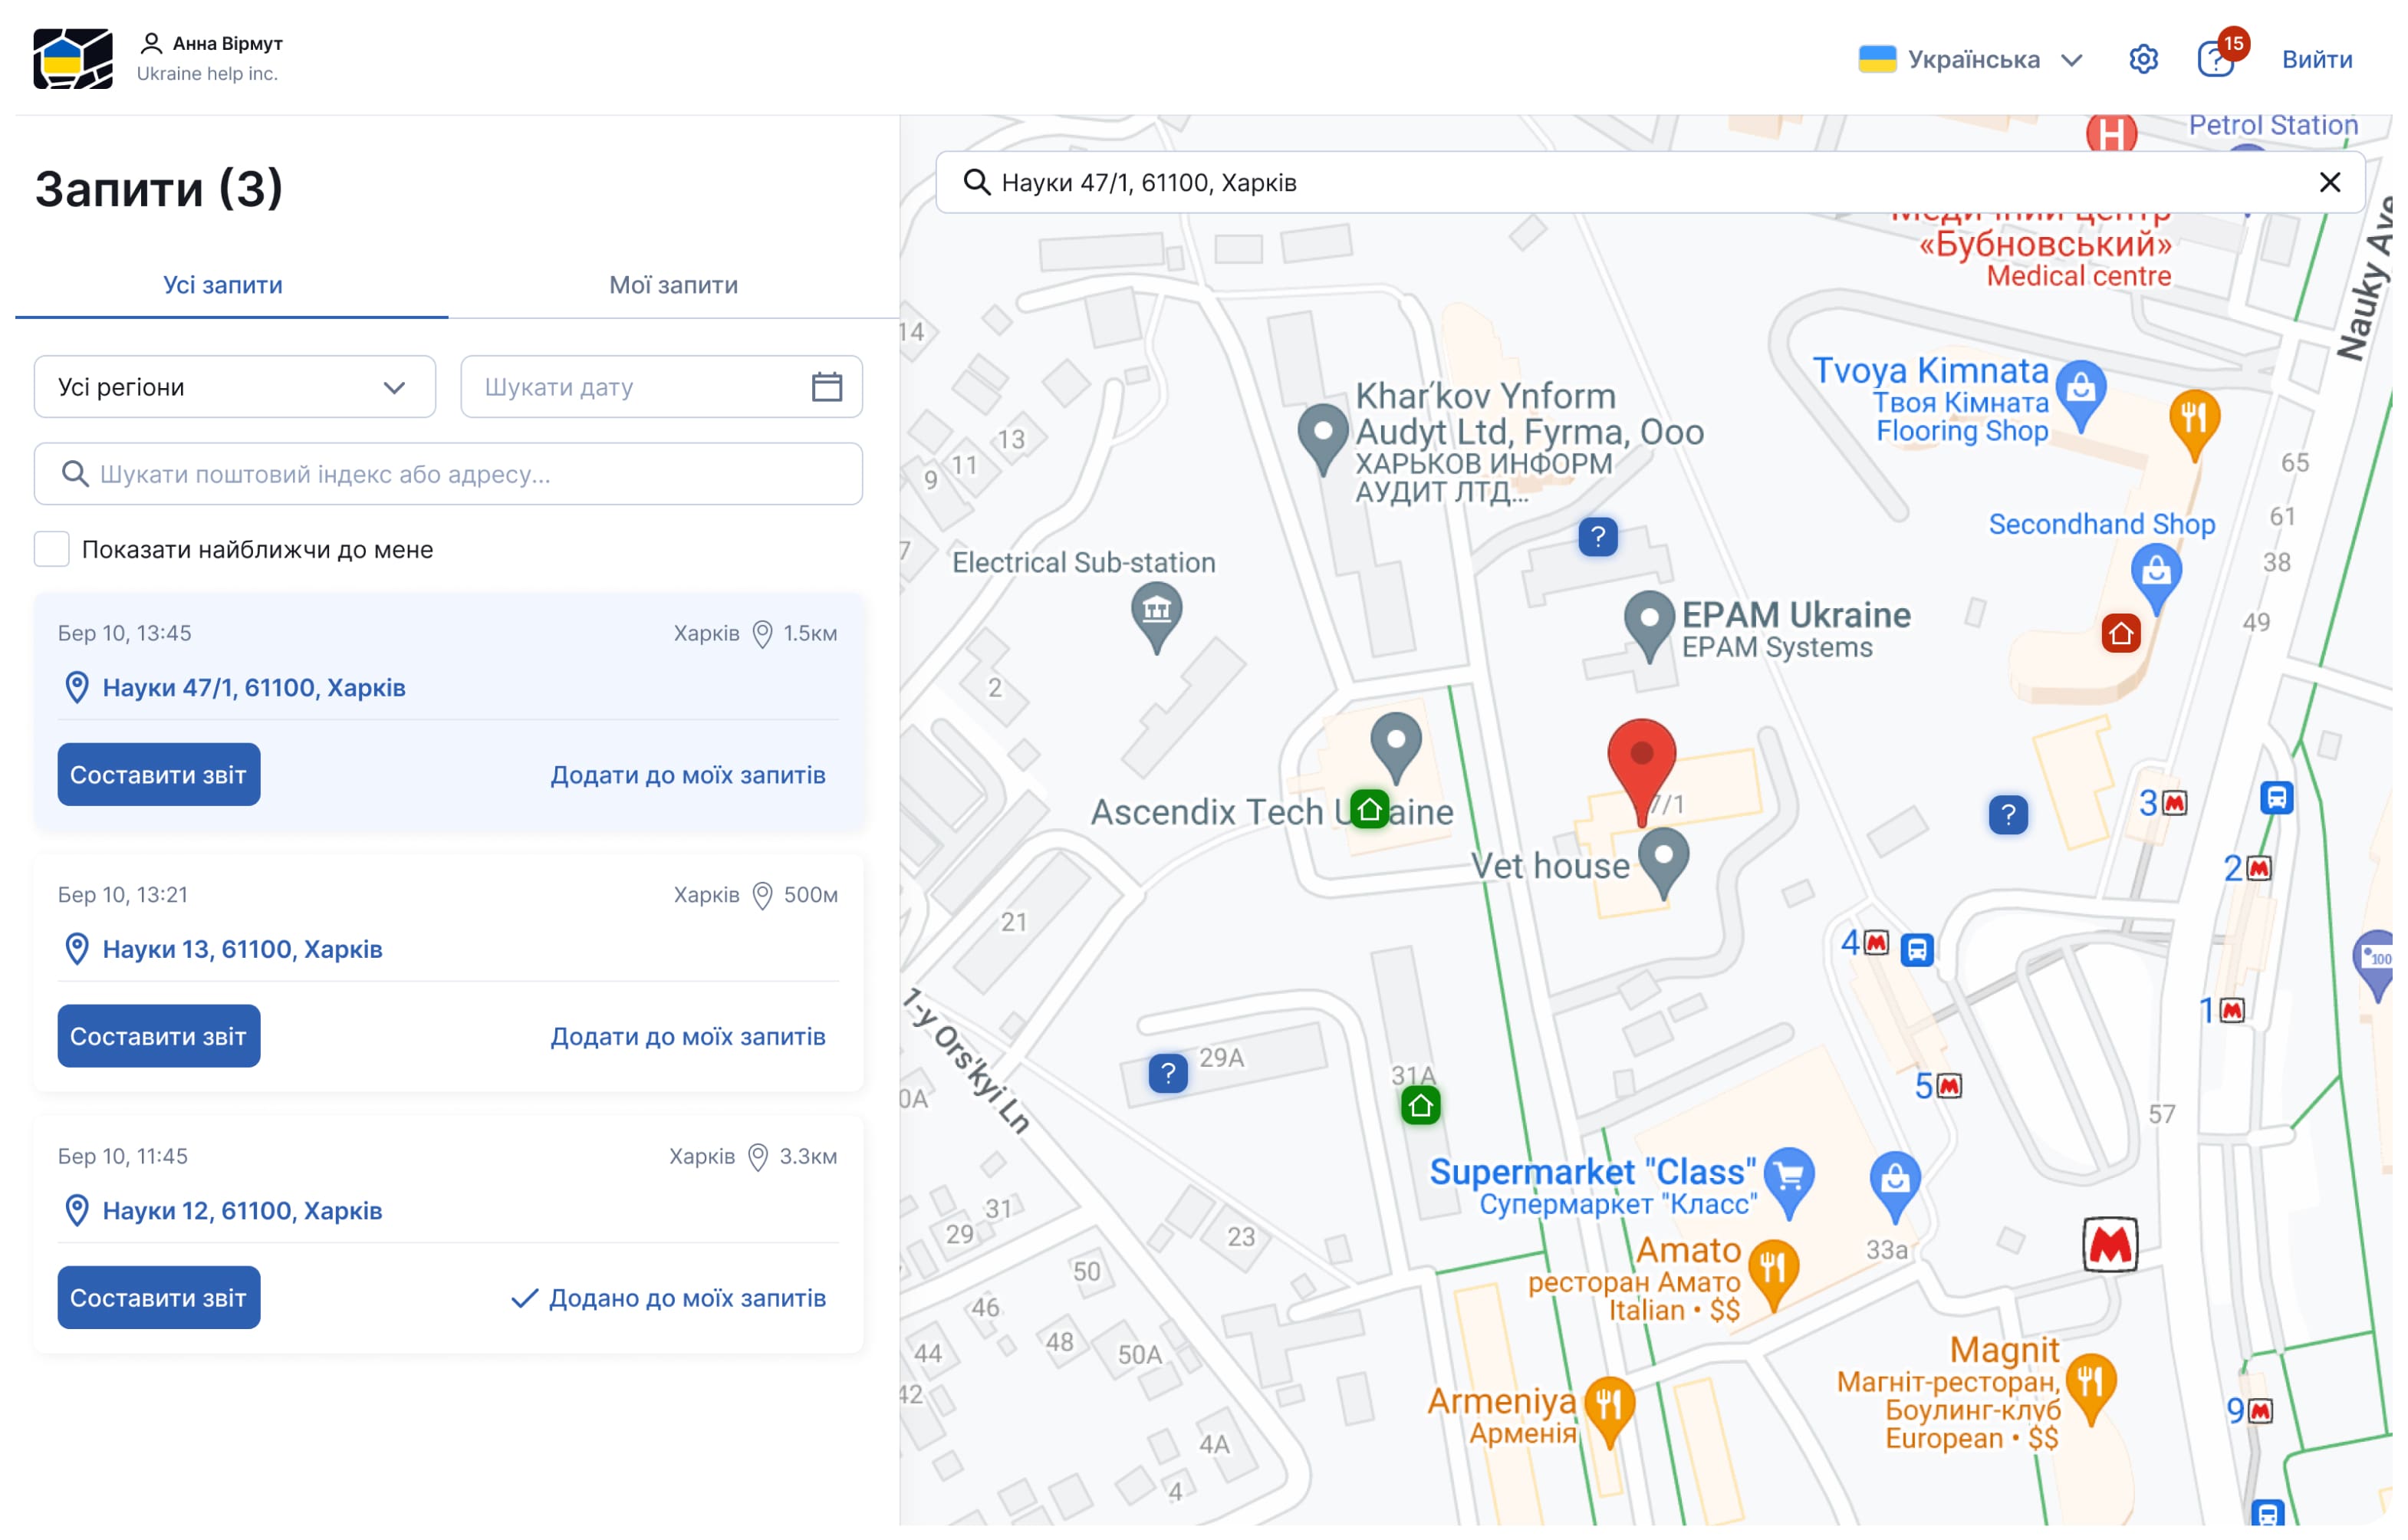Open help notifications with badge 15

(x=2216, y=59)
